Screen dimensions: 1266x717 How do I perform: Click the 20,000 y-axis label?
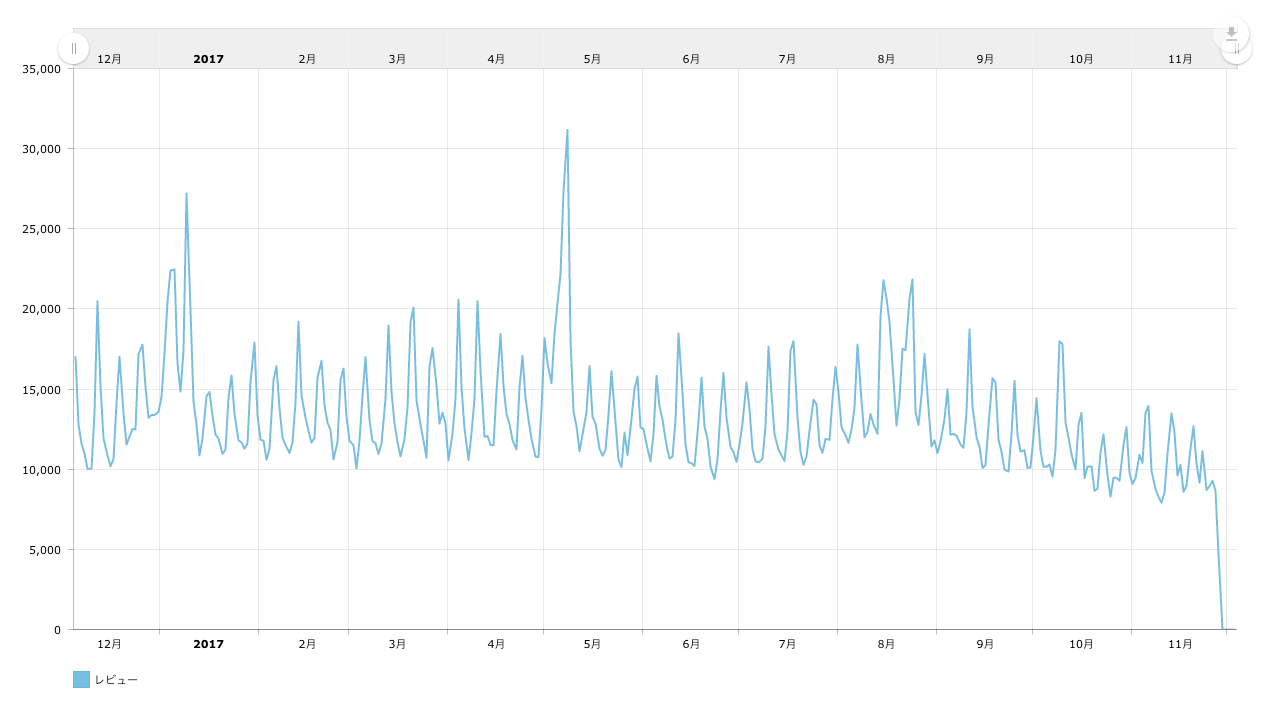point(41,309)
